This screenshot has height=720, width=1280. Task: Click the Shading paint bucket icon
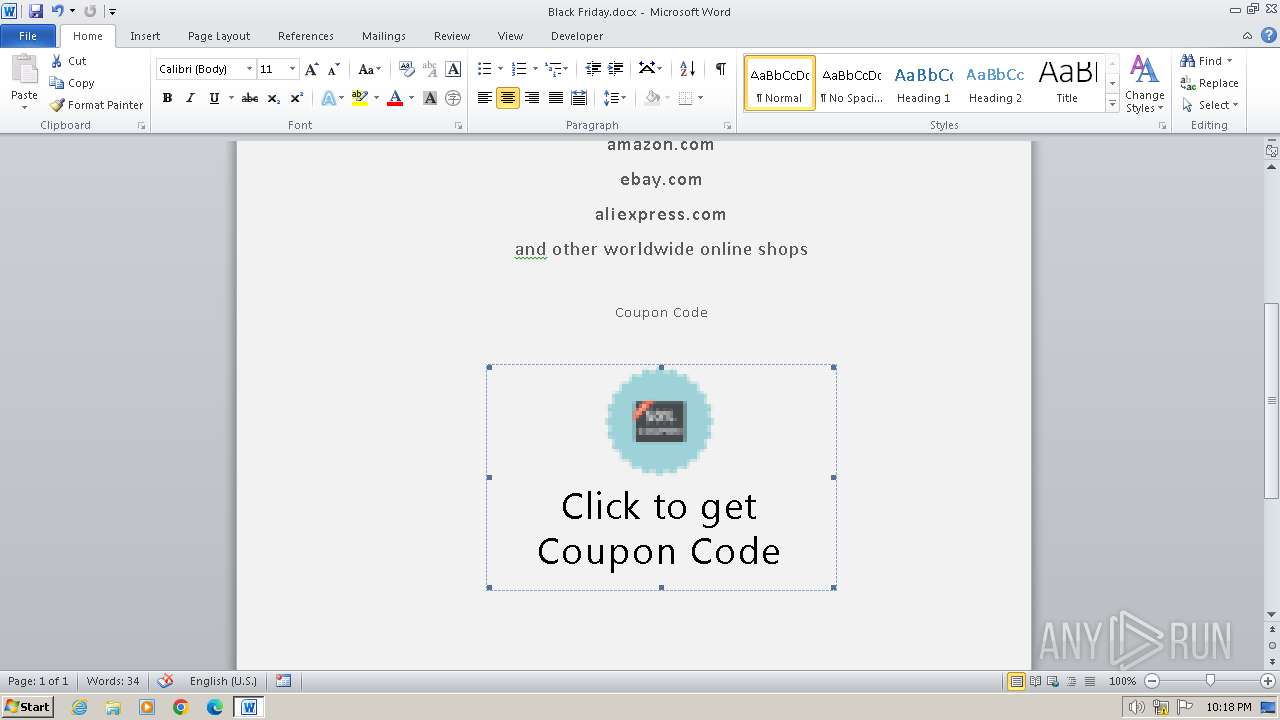tap(652, 98)
